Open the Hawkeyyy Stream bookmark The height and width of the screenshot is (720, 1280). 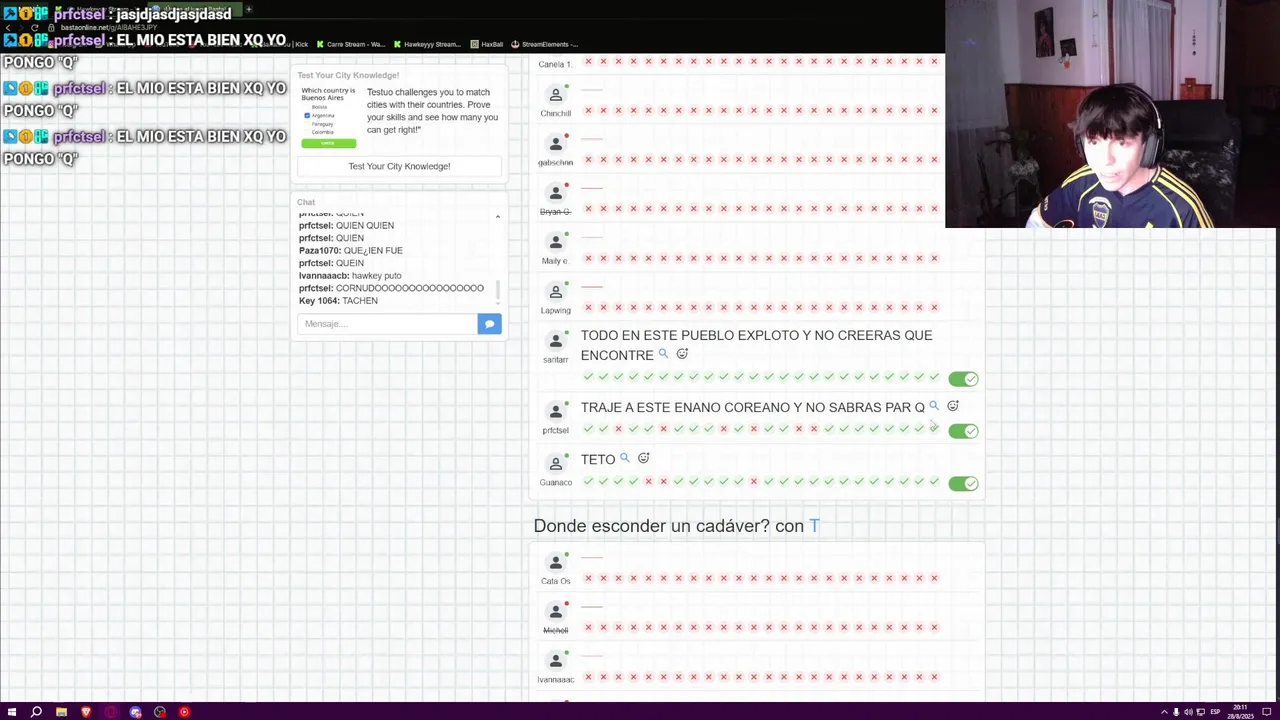click(x=427, y=44)
